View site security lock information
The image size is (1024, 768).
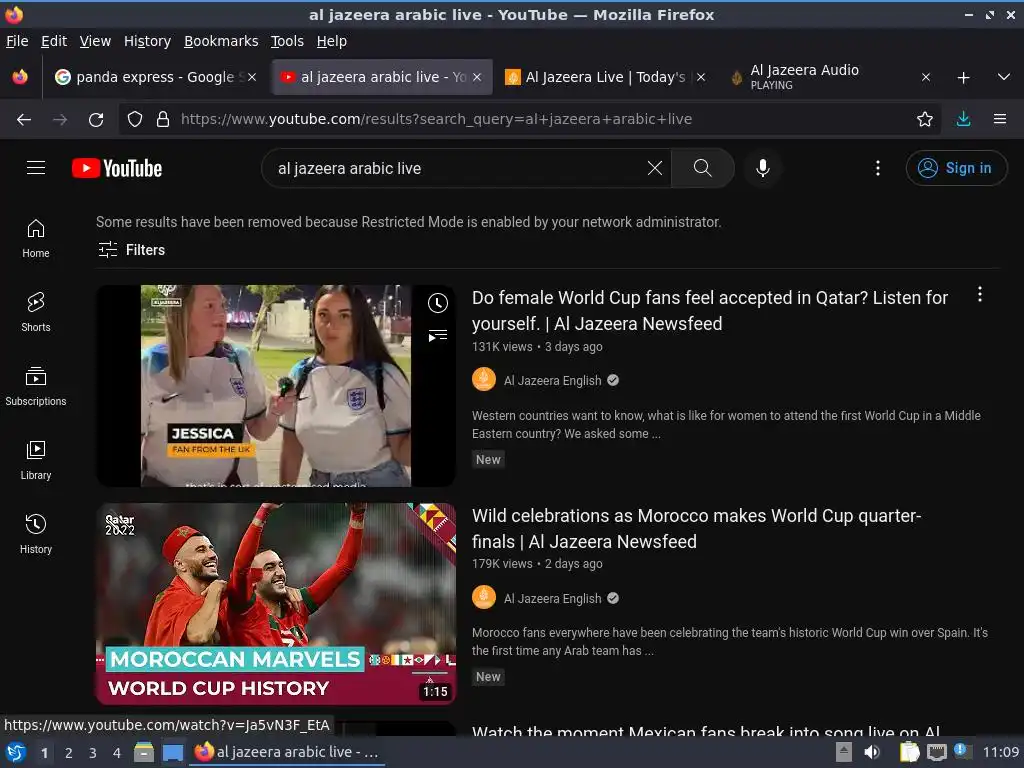163,119
